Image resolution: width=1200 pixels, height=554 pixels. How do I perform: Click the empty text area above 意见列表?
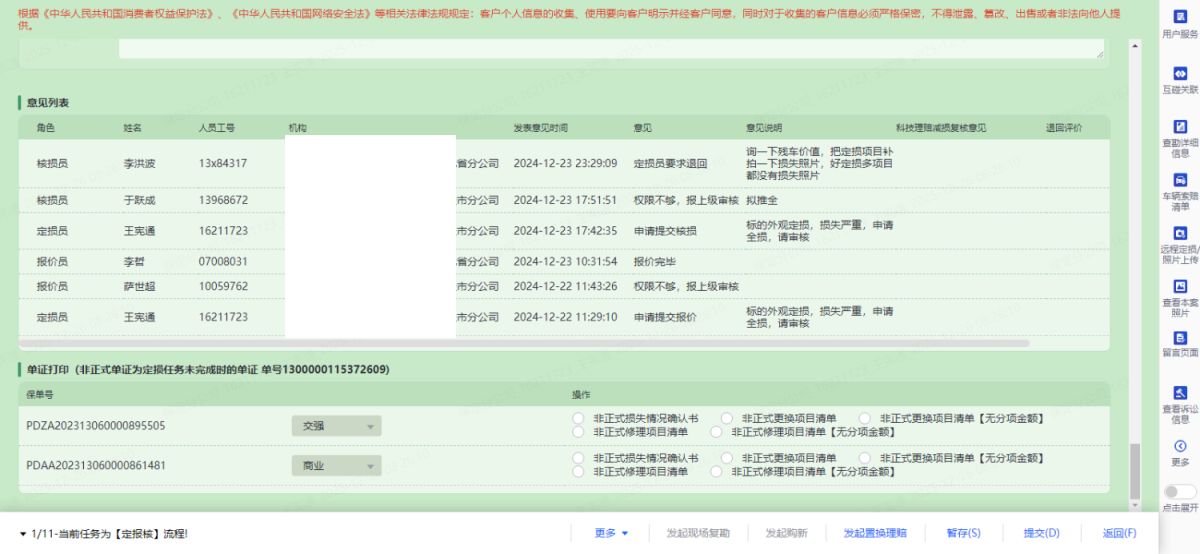click(610, 49)
